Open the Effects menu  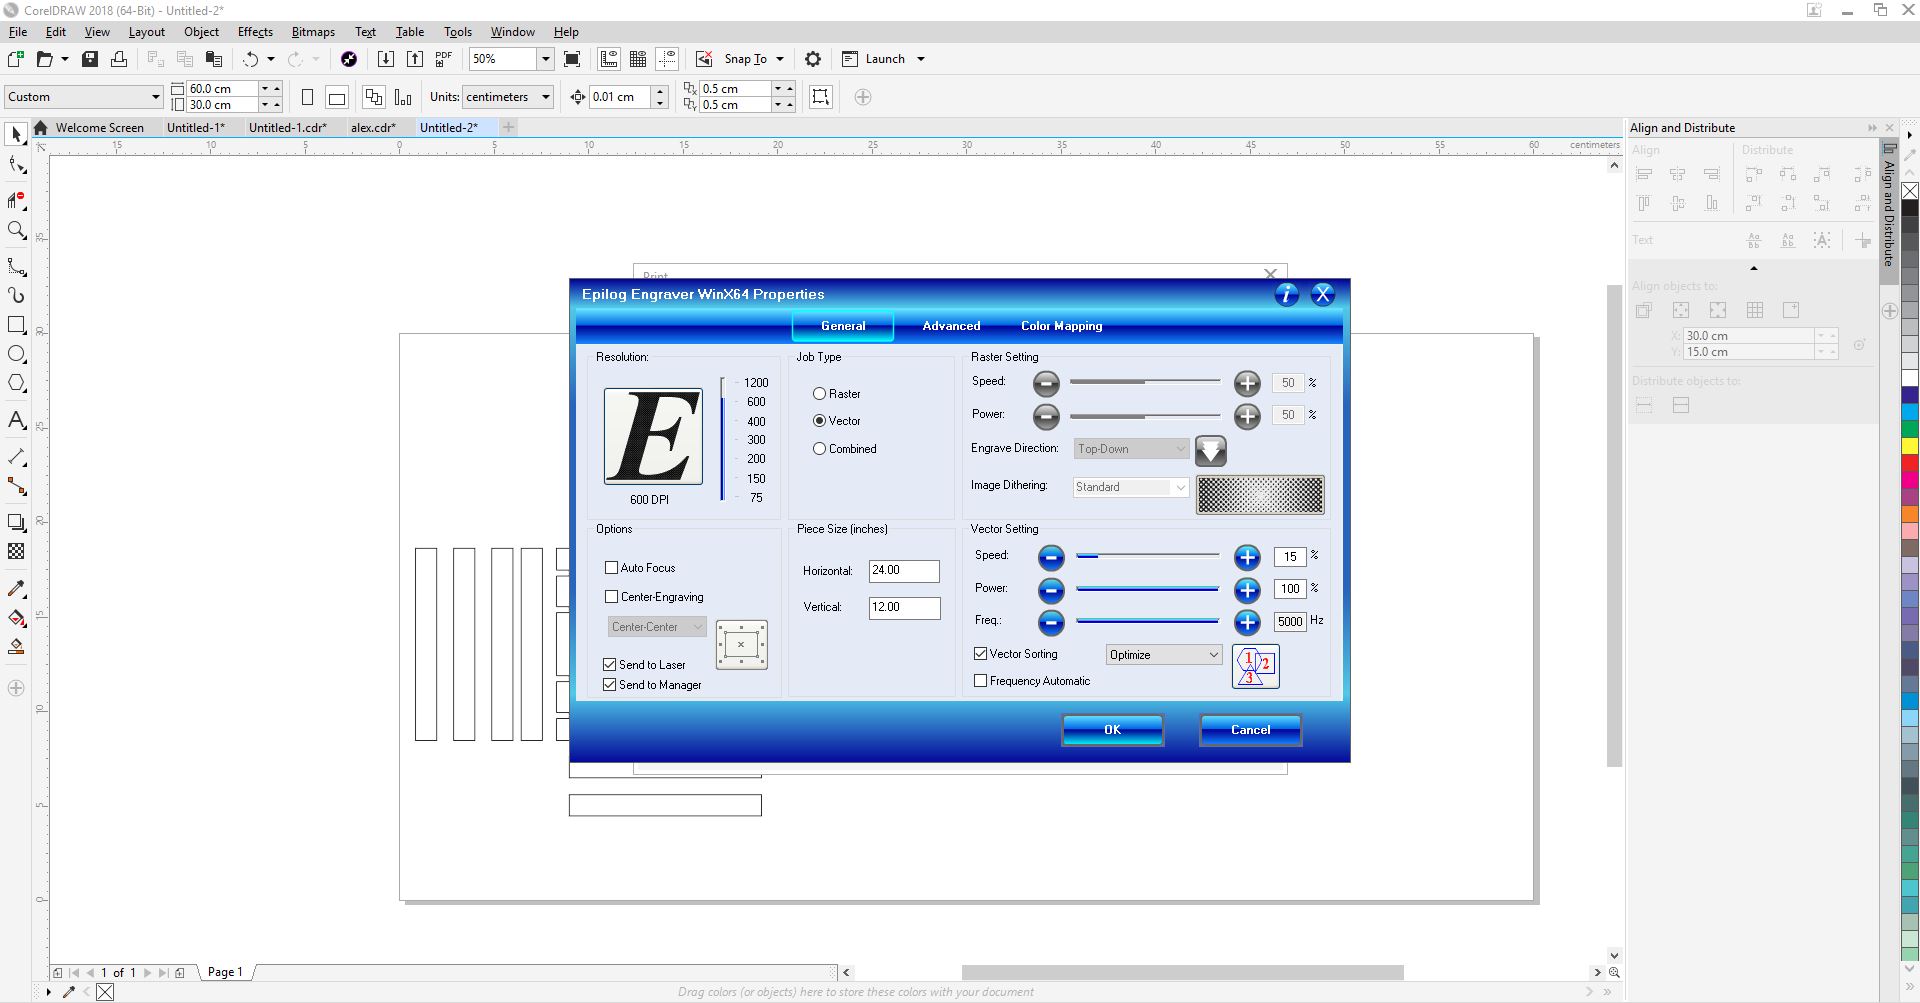[255, 32]
